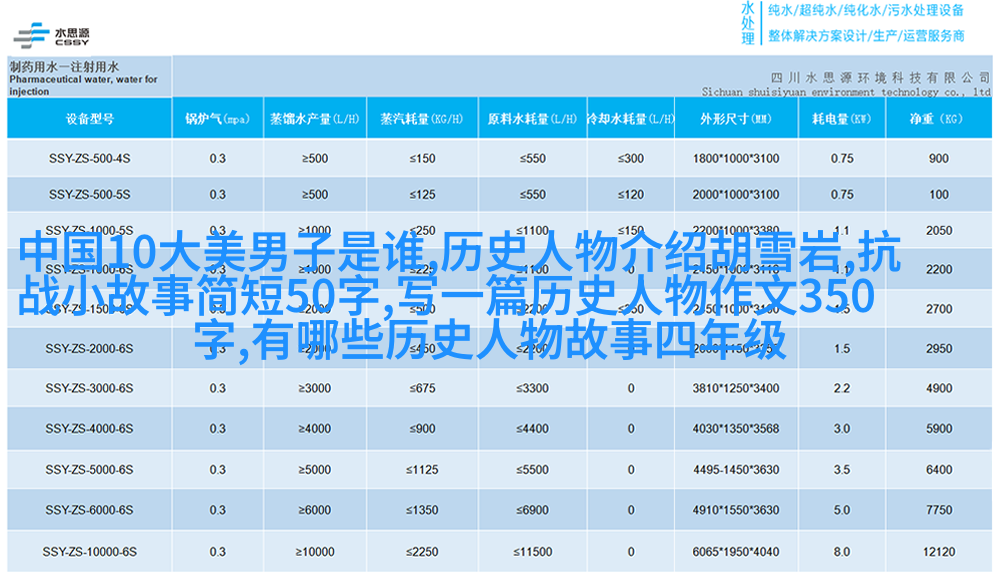Click the 制药用水一注射用水 title text

[64, 66]
